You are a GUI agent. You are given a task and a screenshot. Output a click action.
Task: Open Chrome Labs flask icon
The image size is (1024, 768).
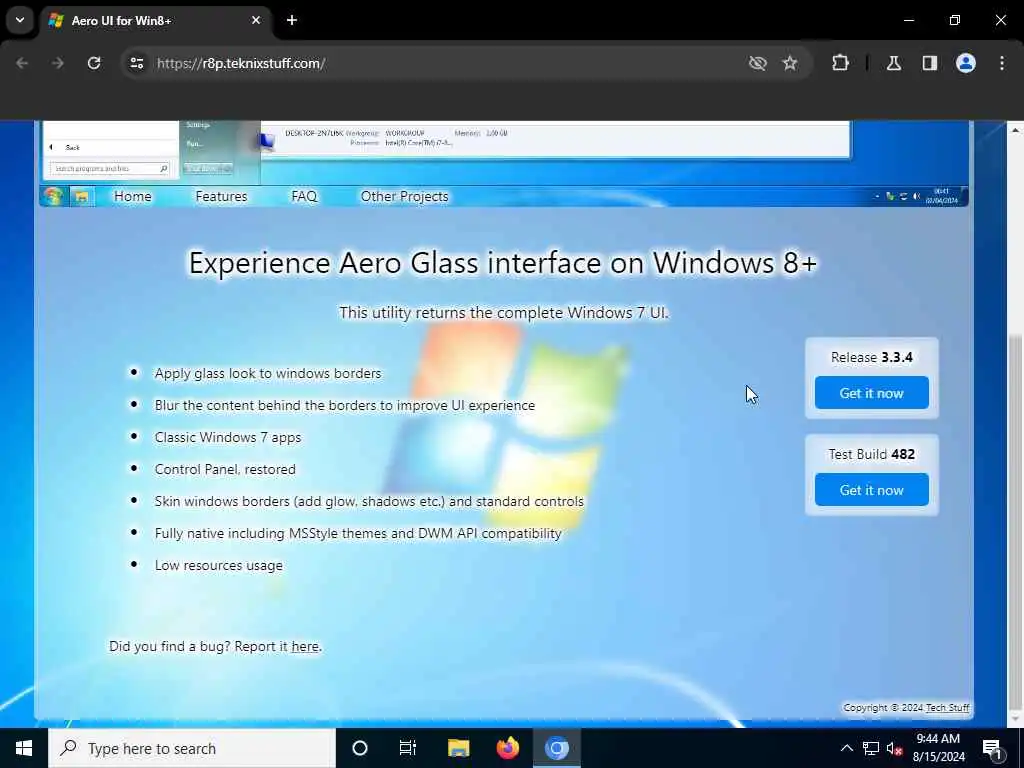(894, 63)
